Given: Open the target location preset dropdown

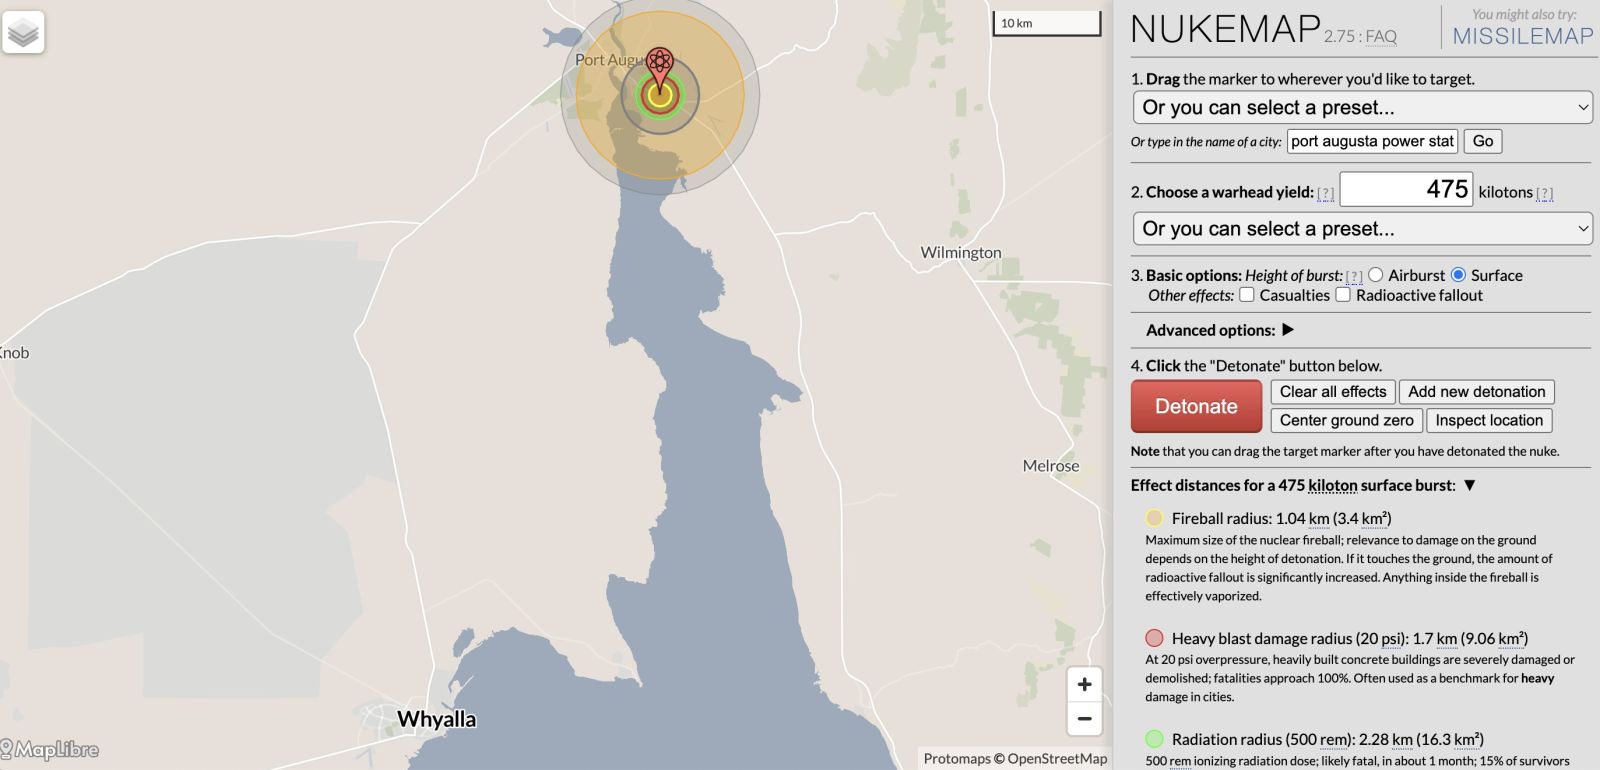Looking at the screenshot, I should (1362, 107).
